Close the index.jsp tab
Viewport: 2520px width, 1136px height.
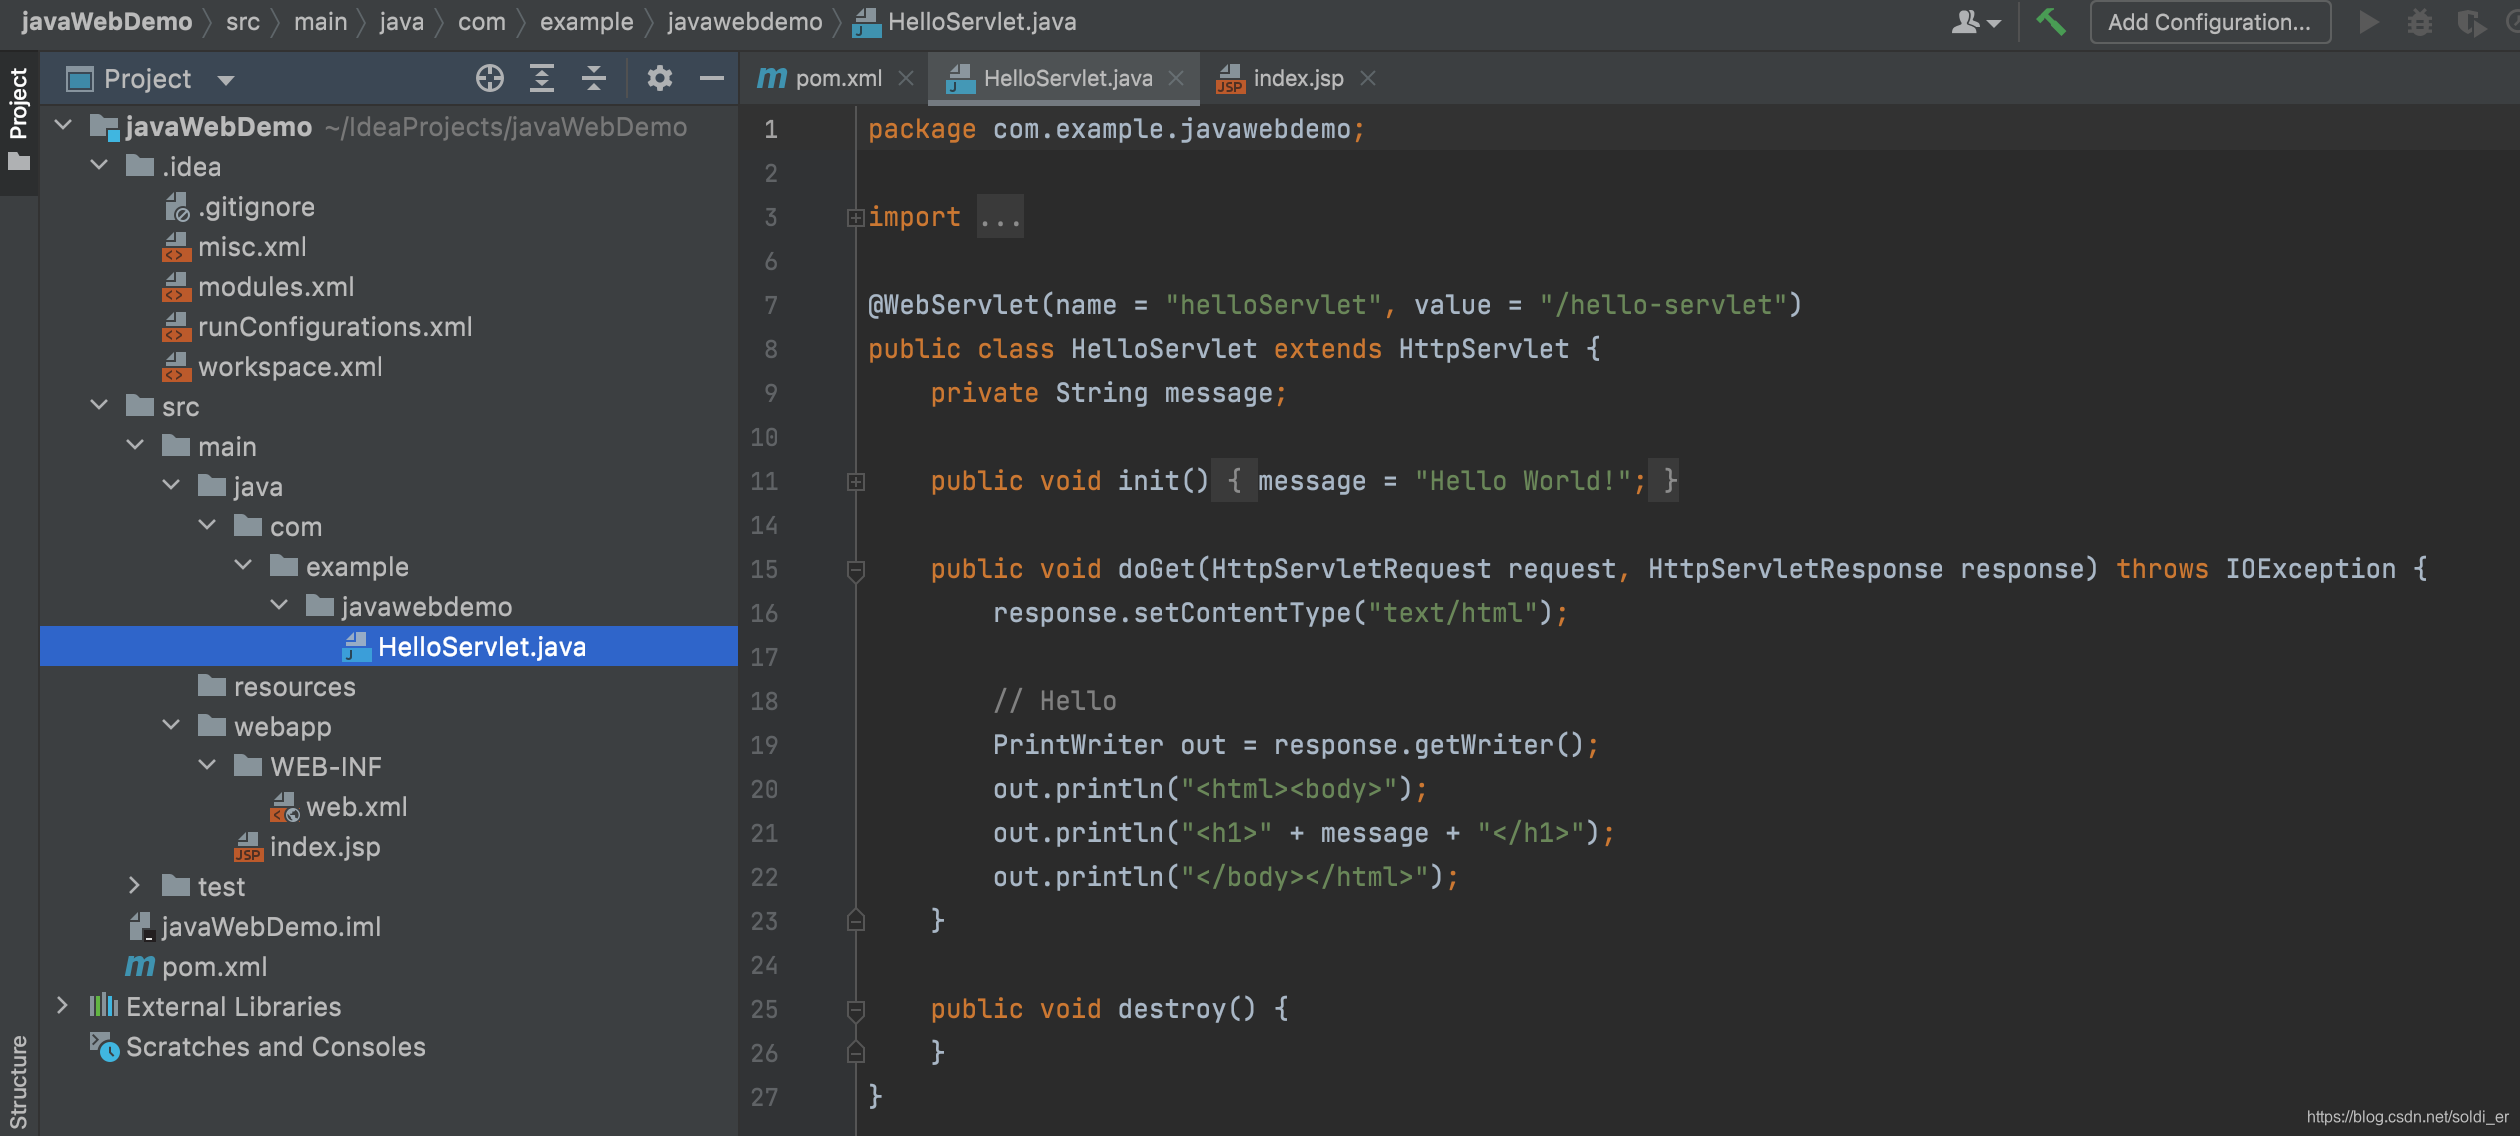click(1368, 78)
